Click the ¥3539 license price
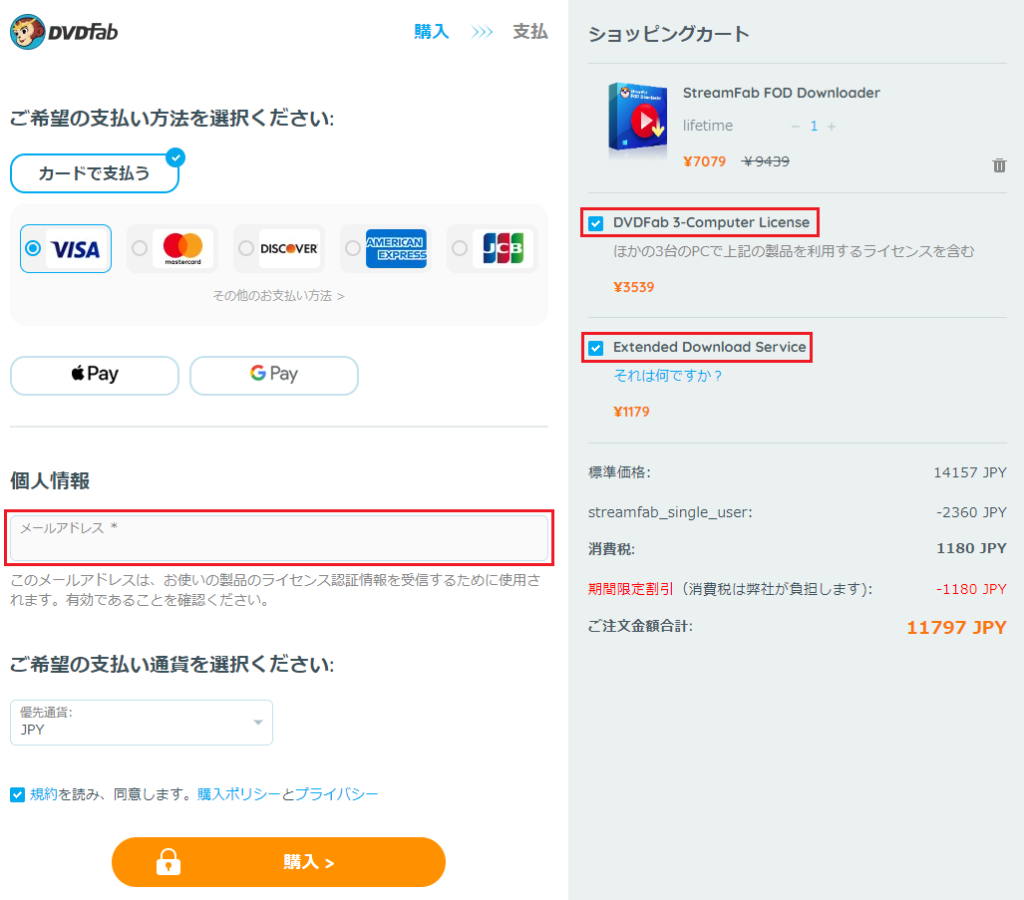Viewport: 1024px width, 900px height. pyautogui.click(x=633, y=287)
